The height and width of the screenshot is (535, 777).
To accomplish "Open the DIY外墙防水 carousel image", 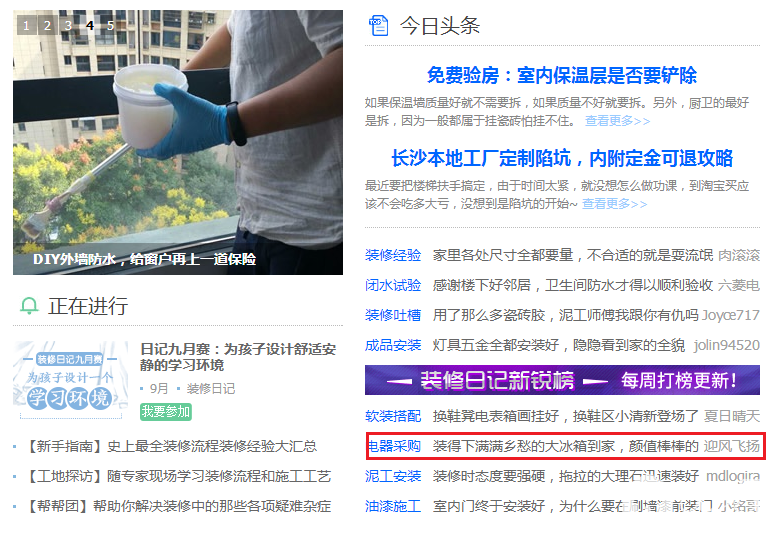I will point(178,143).
